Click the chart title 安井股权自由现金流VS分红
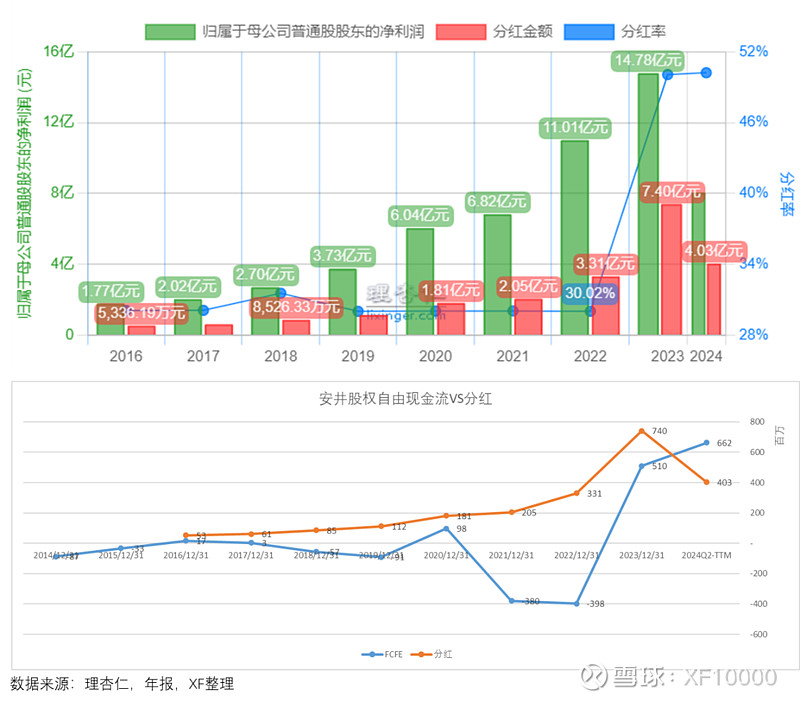Screen dimensions: 800x702 pyautogui.click(x=406, y=399)
